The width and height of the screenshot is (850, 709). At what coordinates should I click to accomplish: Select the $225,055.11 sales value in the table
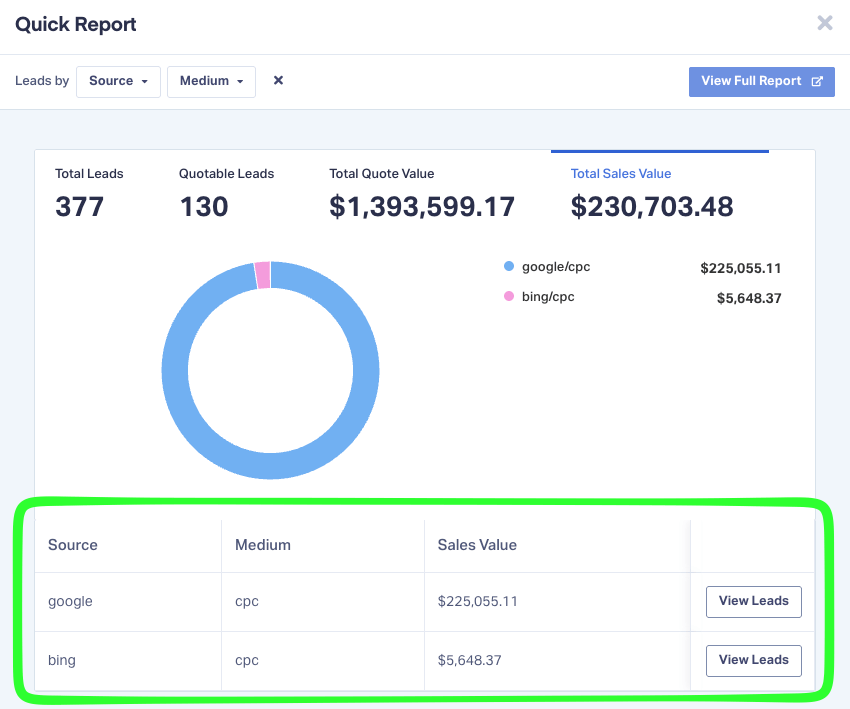pyautogui.click(x=477, y=601)
